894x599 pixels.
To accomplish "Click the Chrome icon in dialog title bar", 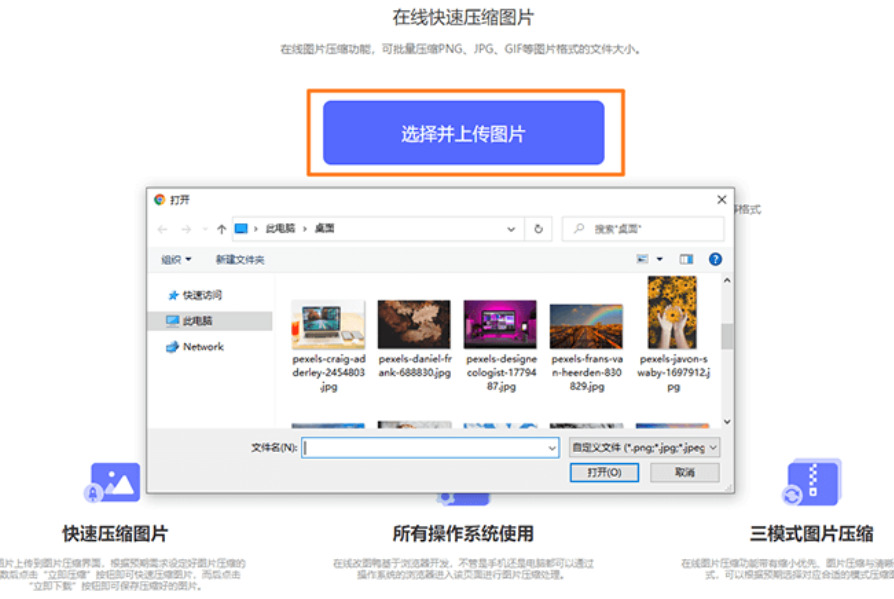I will [160, 199].
